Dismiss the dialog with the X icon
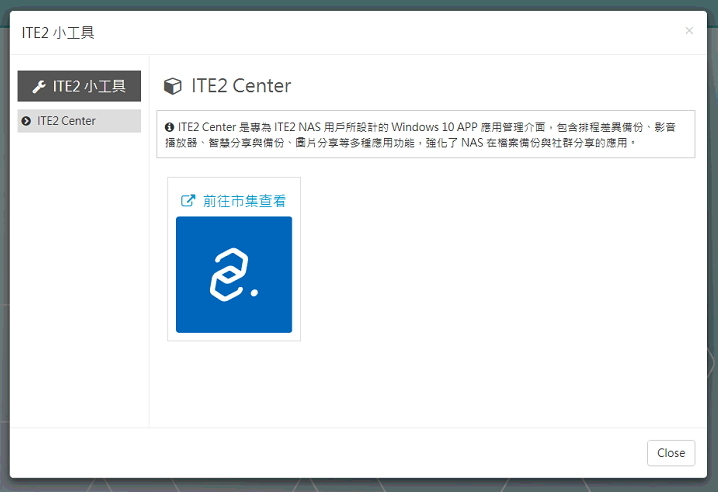The height and width of the screenshot is (492, 718). pyautogui.click(x=689, y=31)
